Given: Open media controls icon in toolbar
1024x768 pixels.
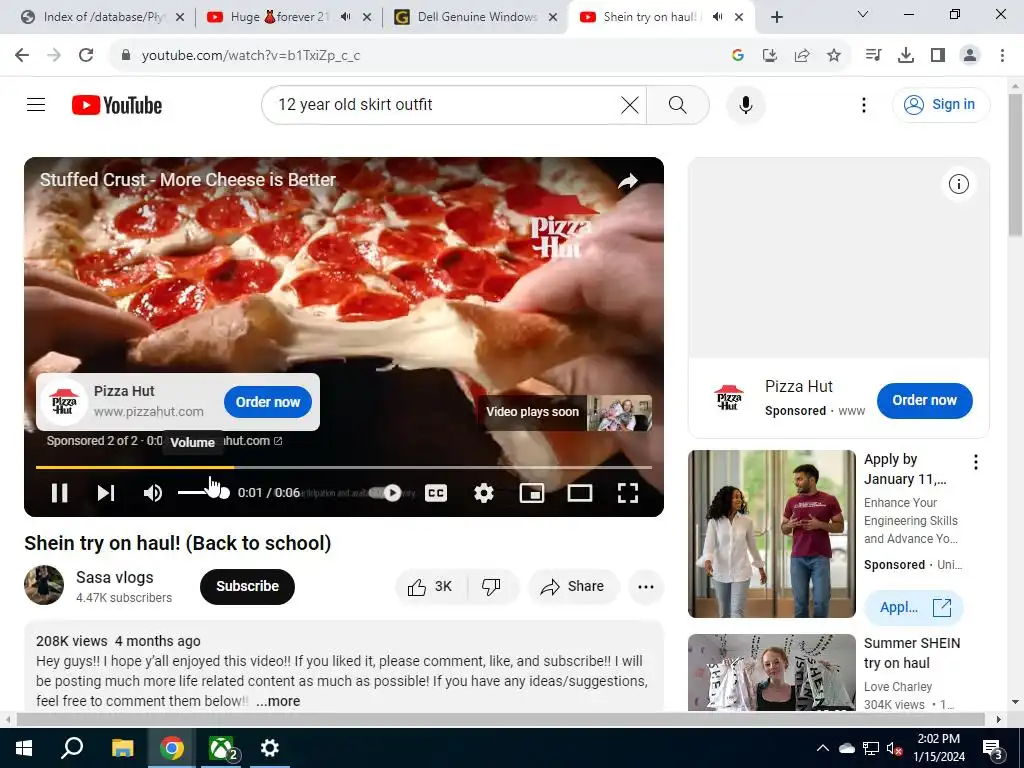Looking at the screenshot, I should [873, 56].
